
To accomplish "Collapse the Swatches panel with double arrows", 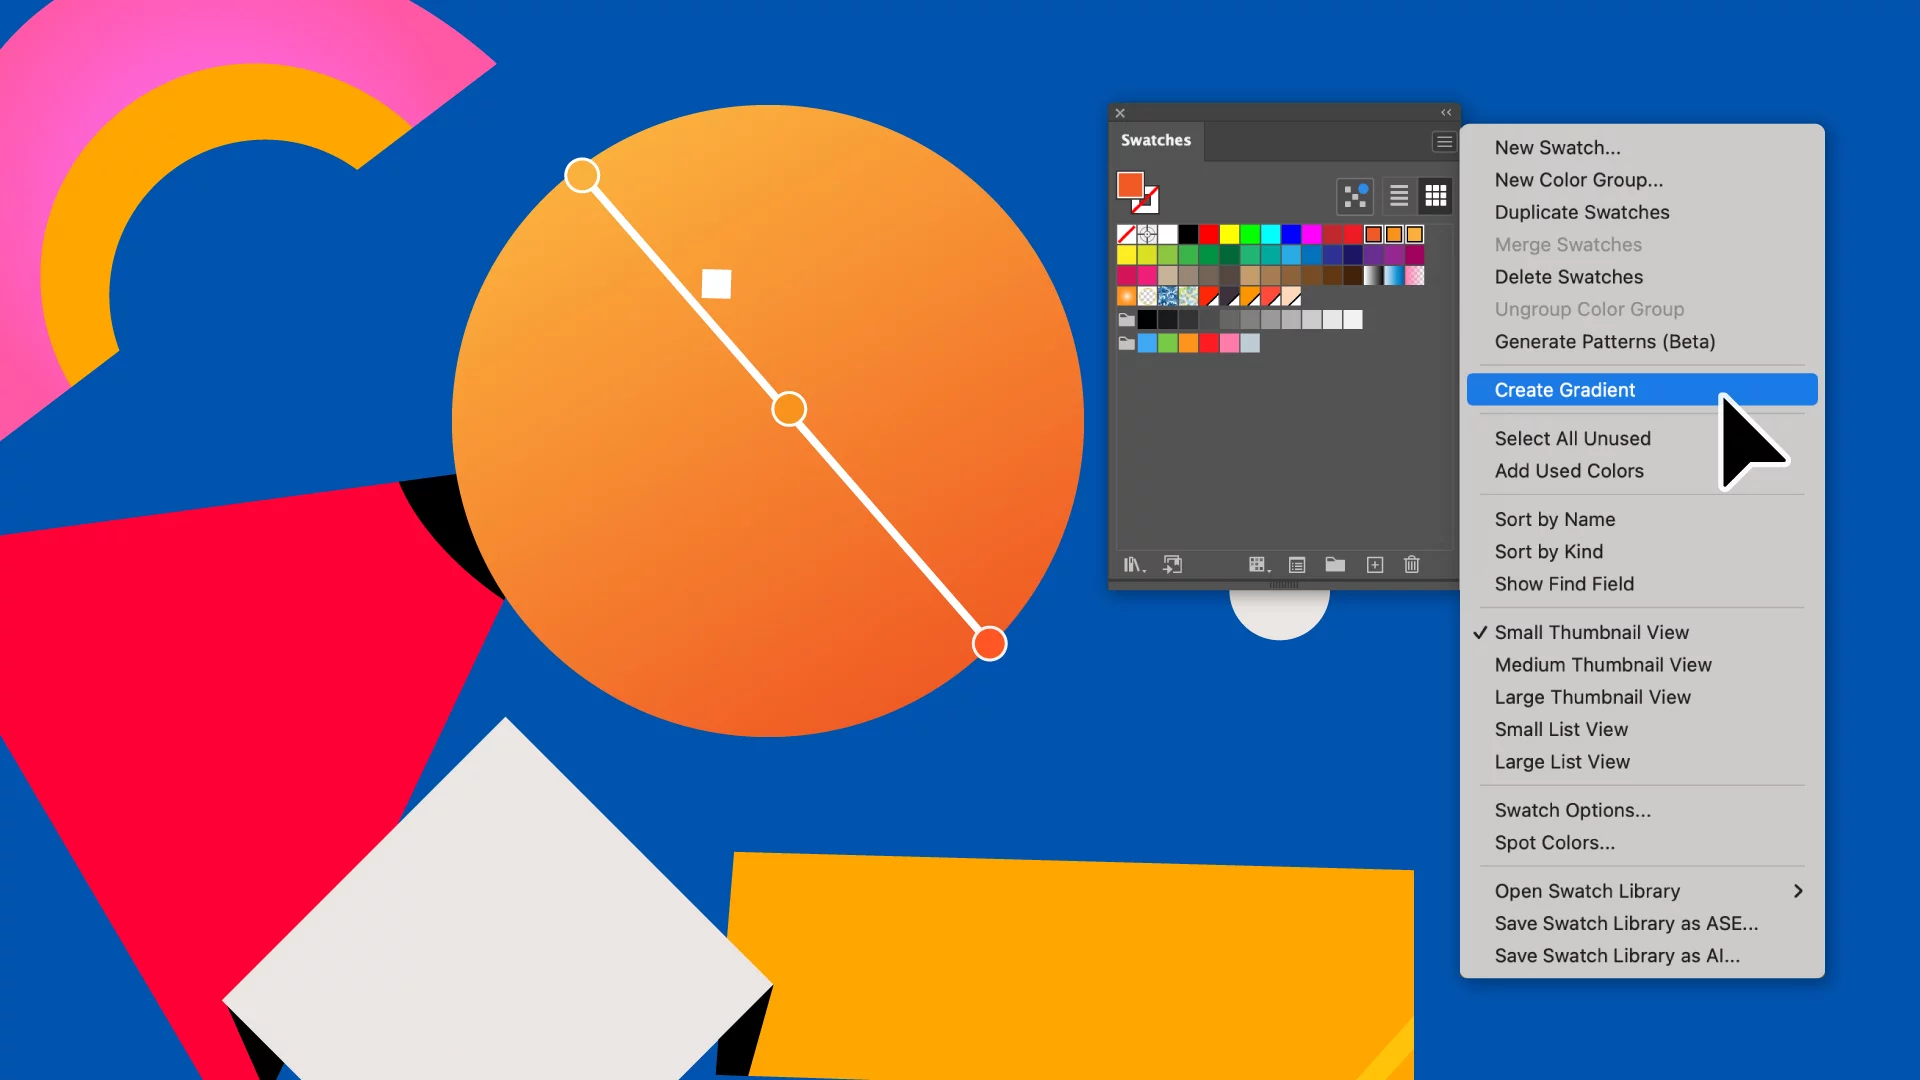I will tap(1446, 113).
